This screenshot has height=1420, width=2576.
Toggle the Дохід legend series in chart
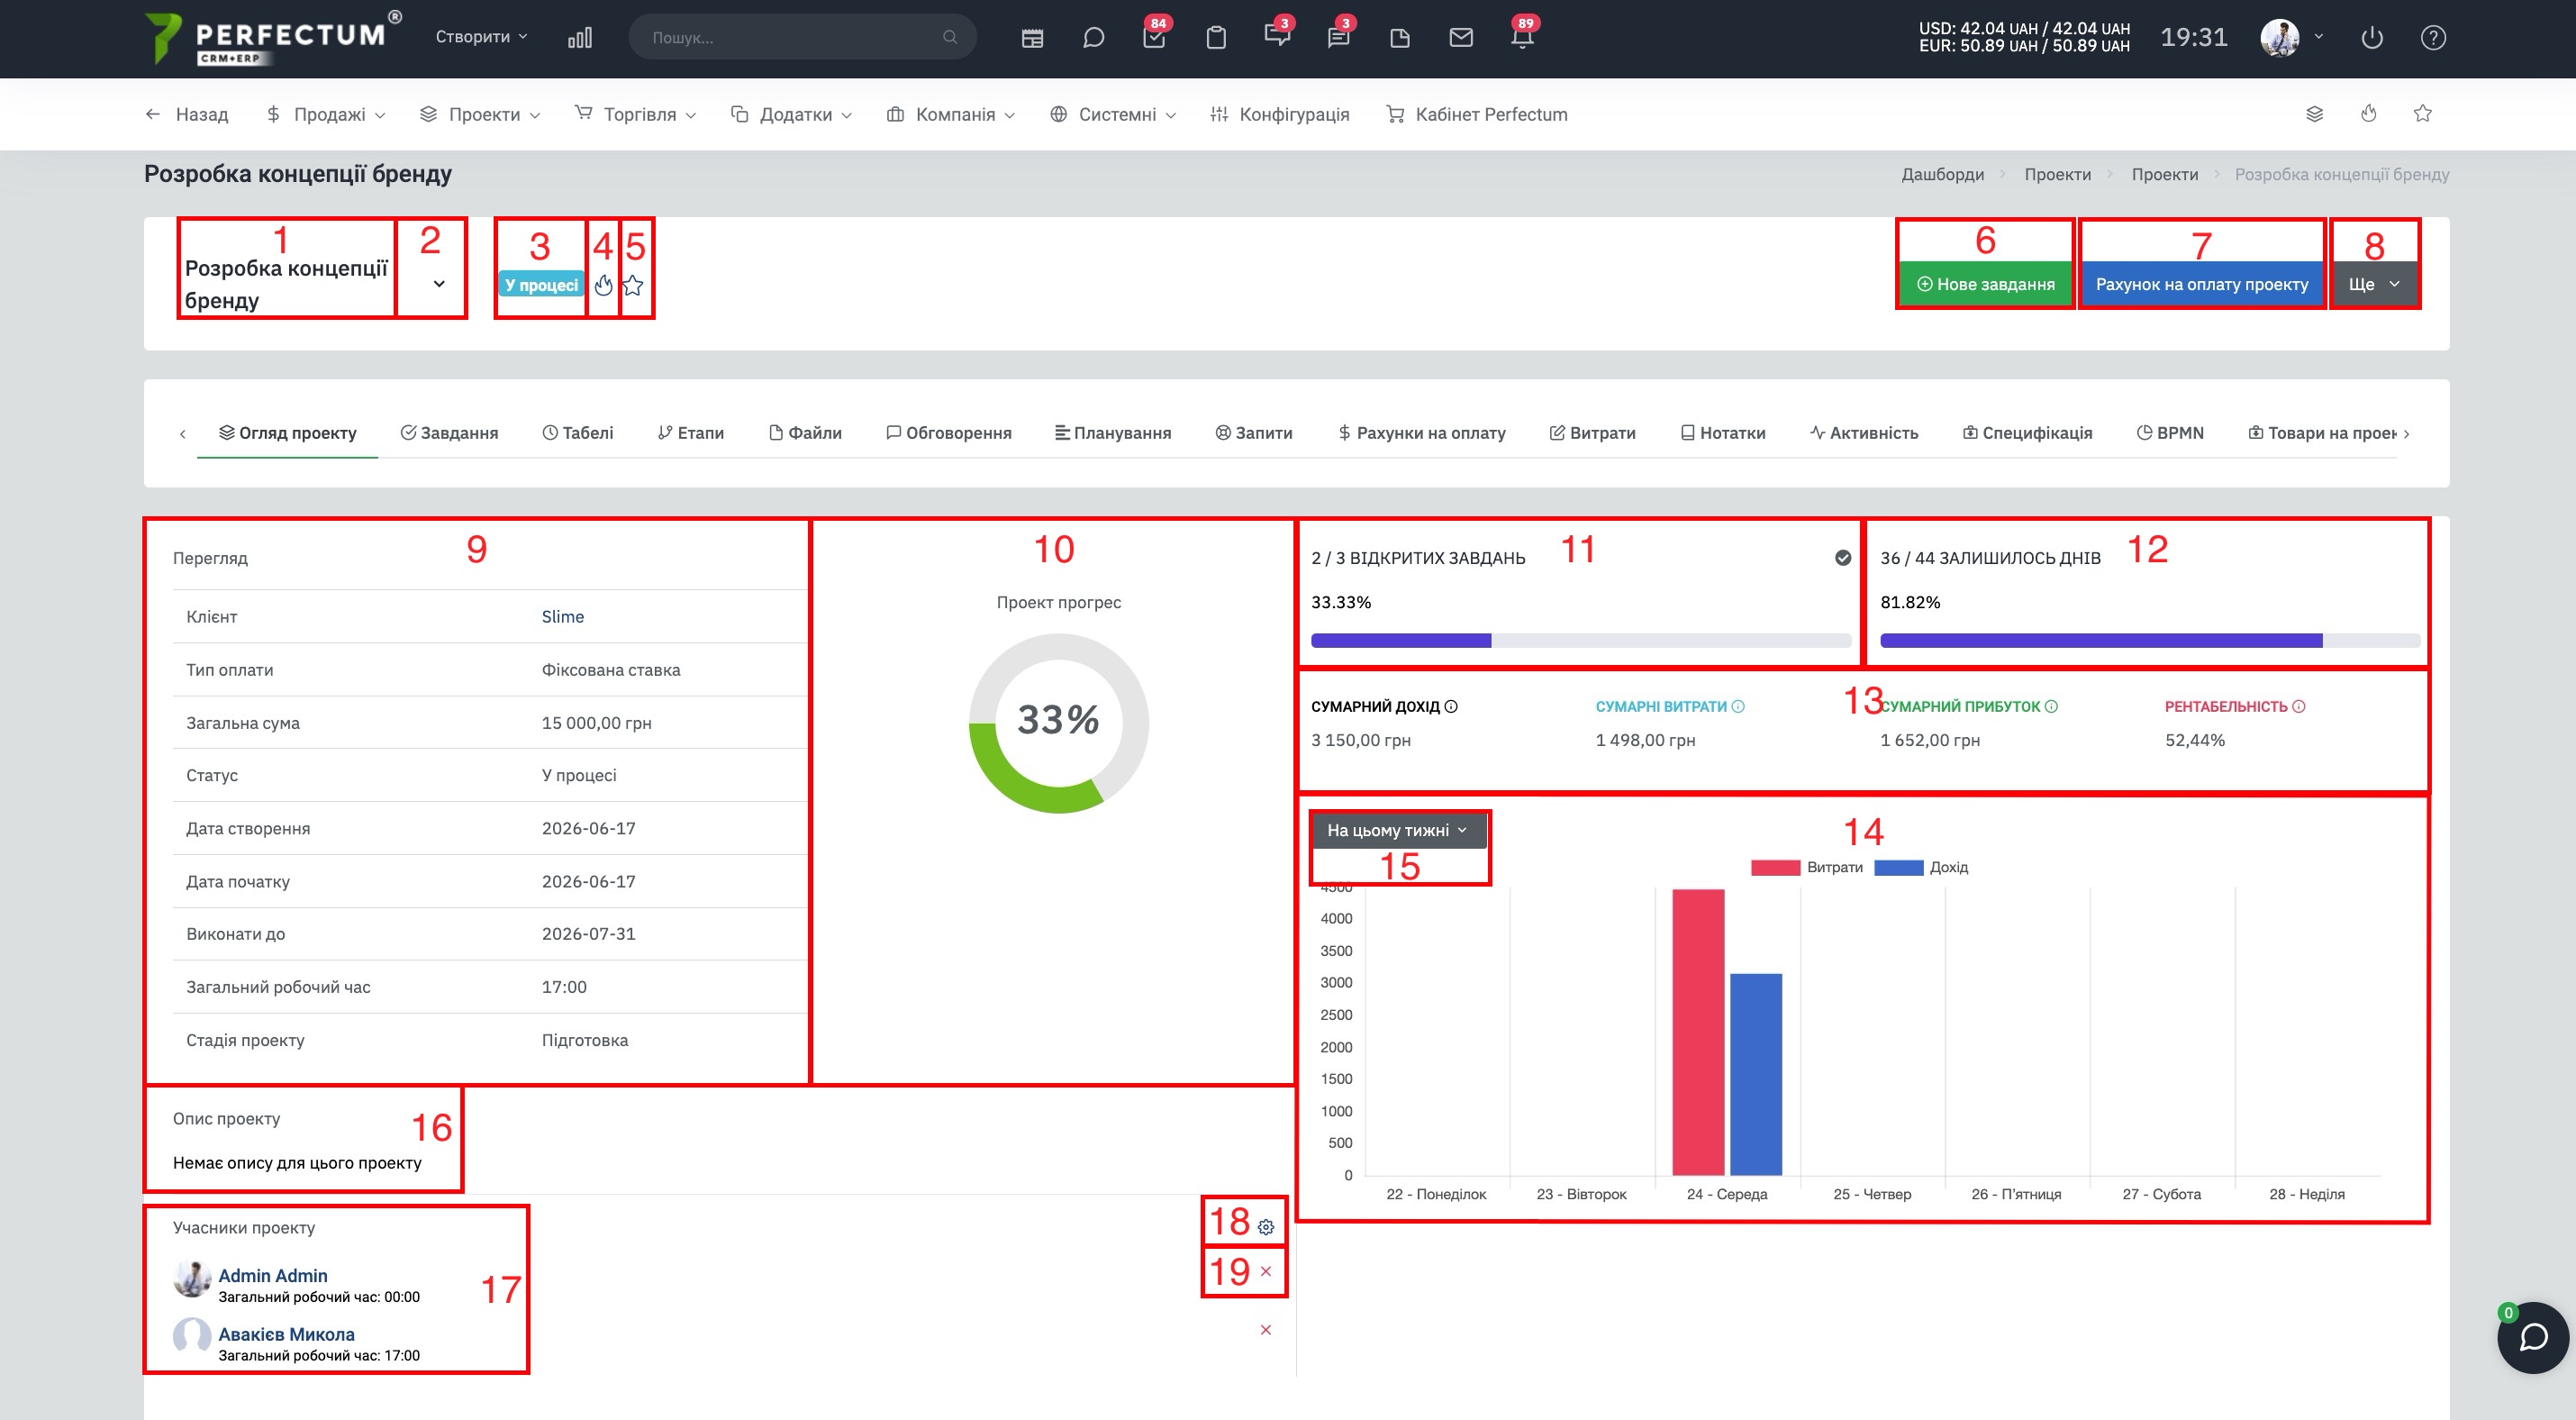tap(1921, 867)
